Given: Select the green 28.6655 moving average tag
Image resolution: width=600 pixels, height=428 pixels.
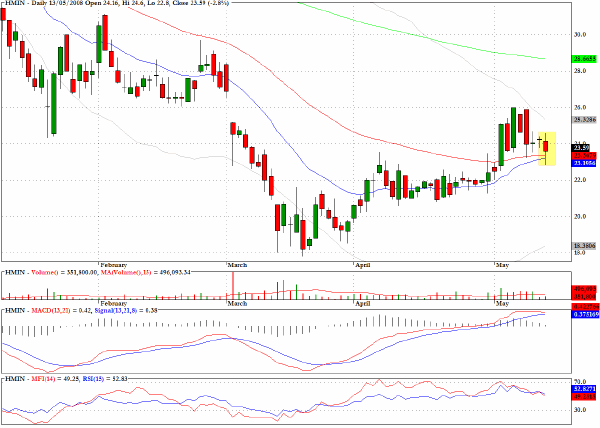Looking at the screenshot, I should (584, 59).
